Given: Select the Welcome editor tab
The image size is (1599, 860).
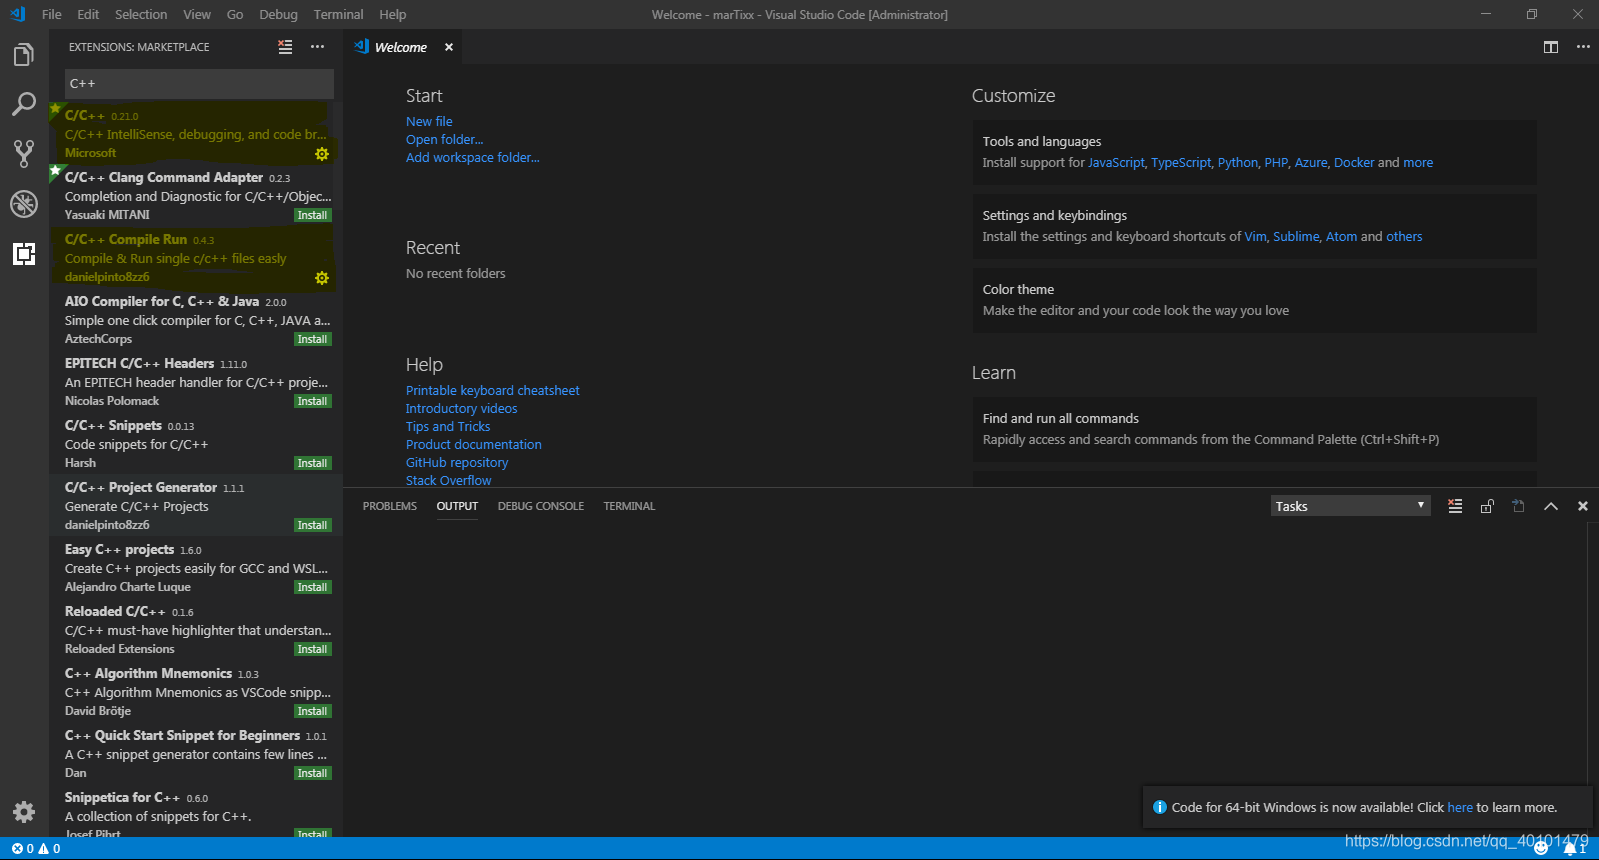Looking at the screenshot, I should [x=401, y=47].
